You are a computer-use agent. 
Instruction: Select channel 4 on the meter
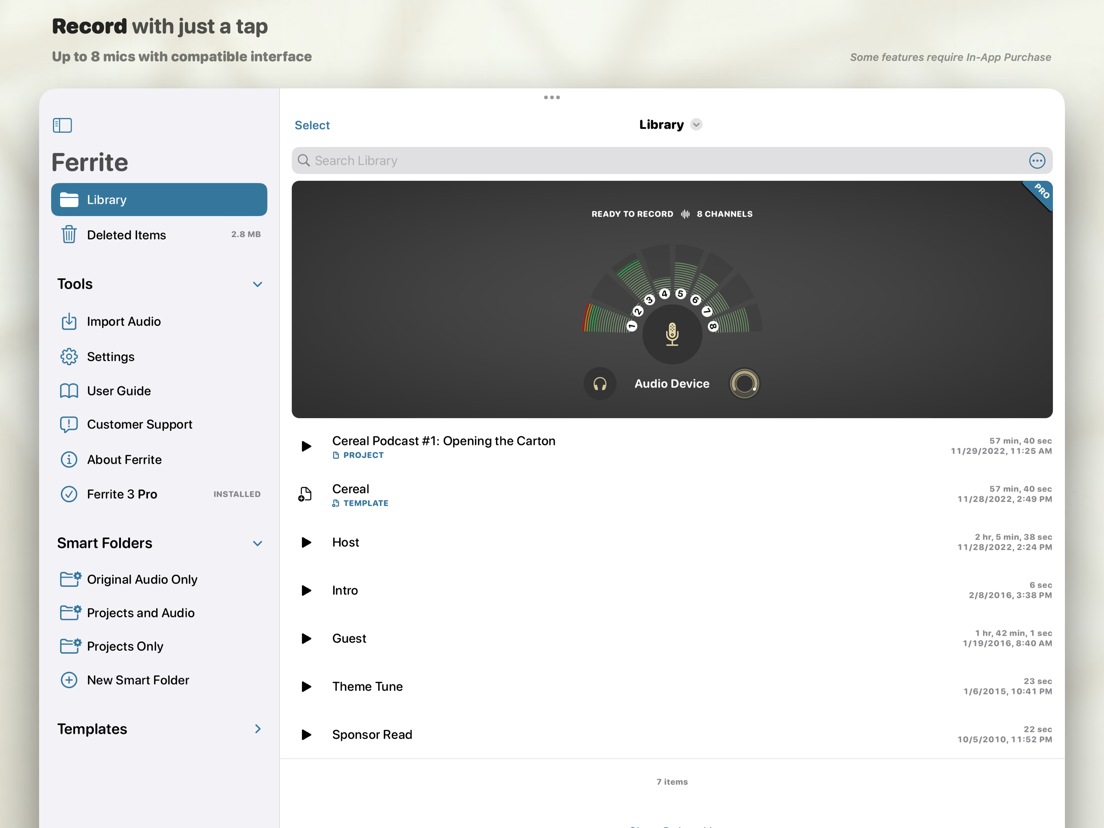pyautogui.click(x=664, y=294)
